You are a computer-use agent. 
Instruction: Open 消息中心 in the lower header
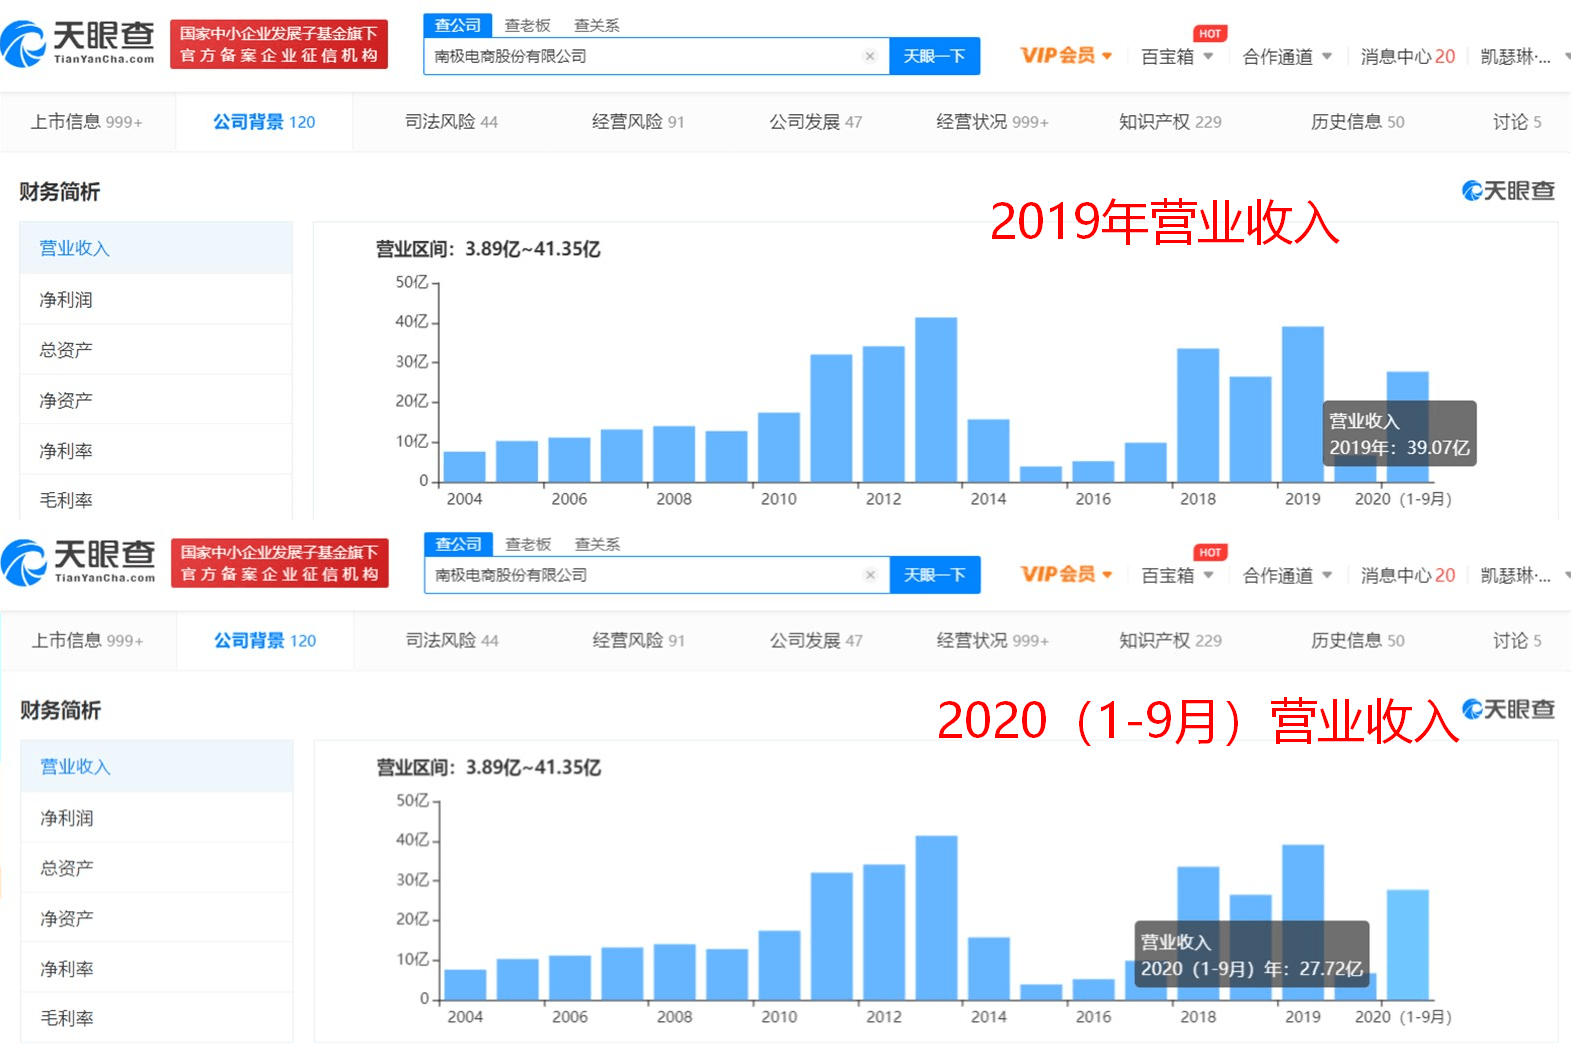click(x=1408, y=576)
